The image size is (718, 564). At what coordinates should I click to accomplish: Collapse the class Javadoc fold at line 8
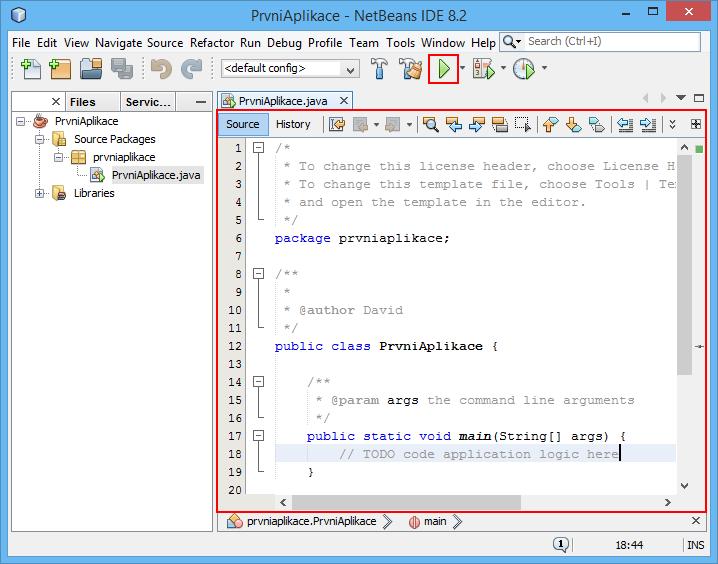tap(259, 273)
